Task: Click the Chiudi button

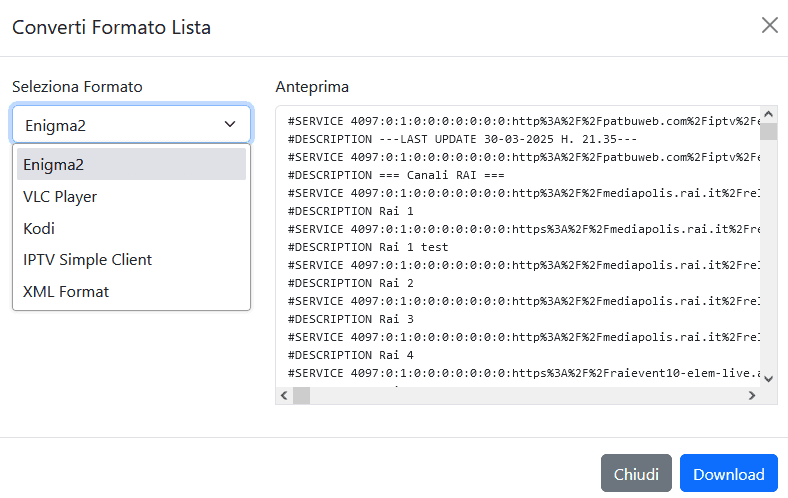Action: (636, 473)
